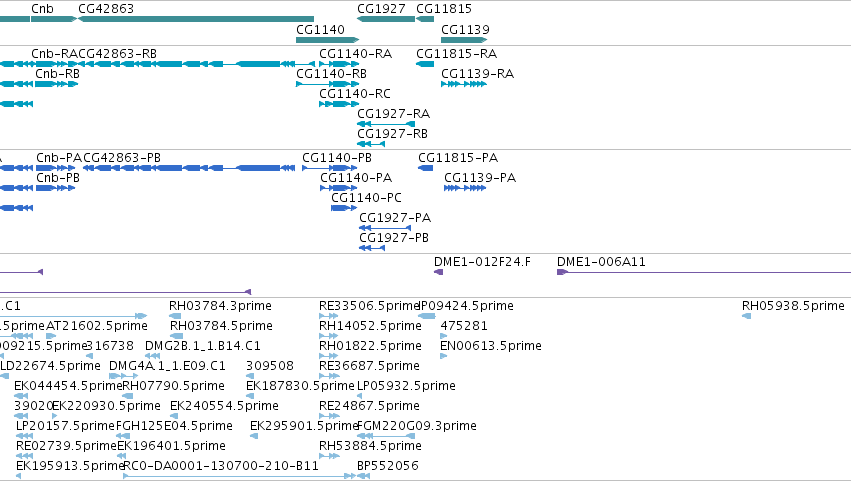Select EST AT21602.5prime
The image size is (851, 481).
(x=51, y=336)
